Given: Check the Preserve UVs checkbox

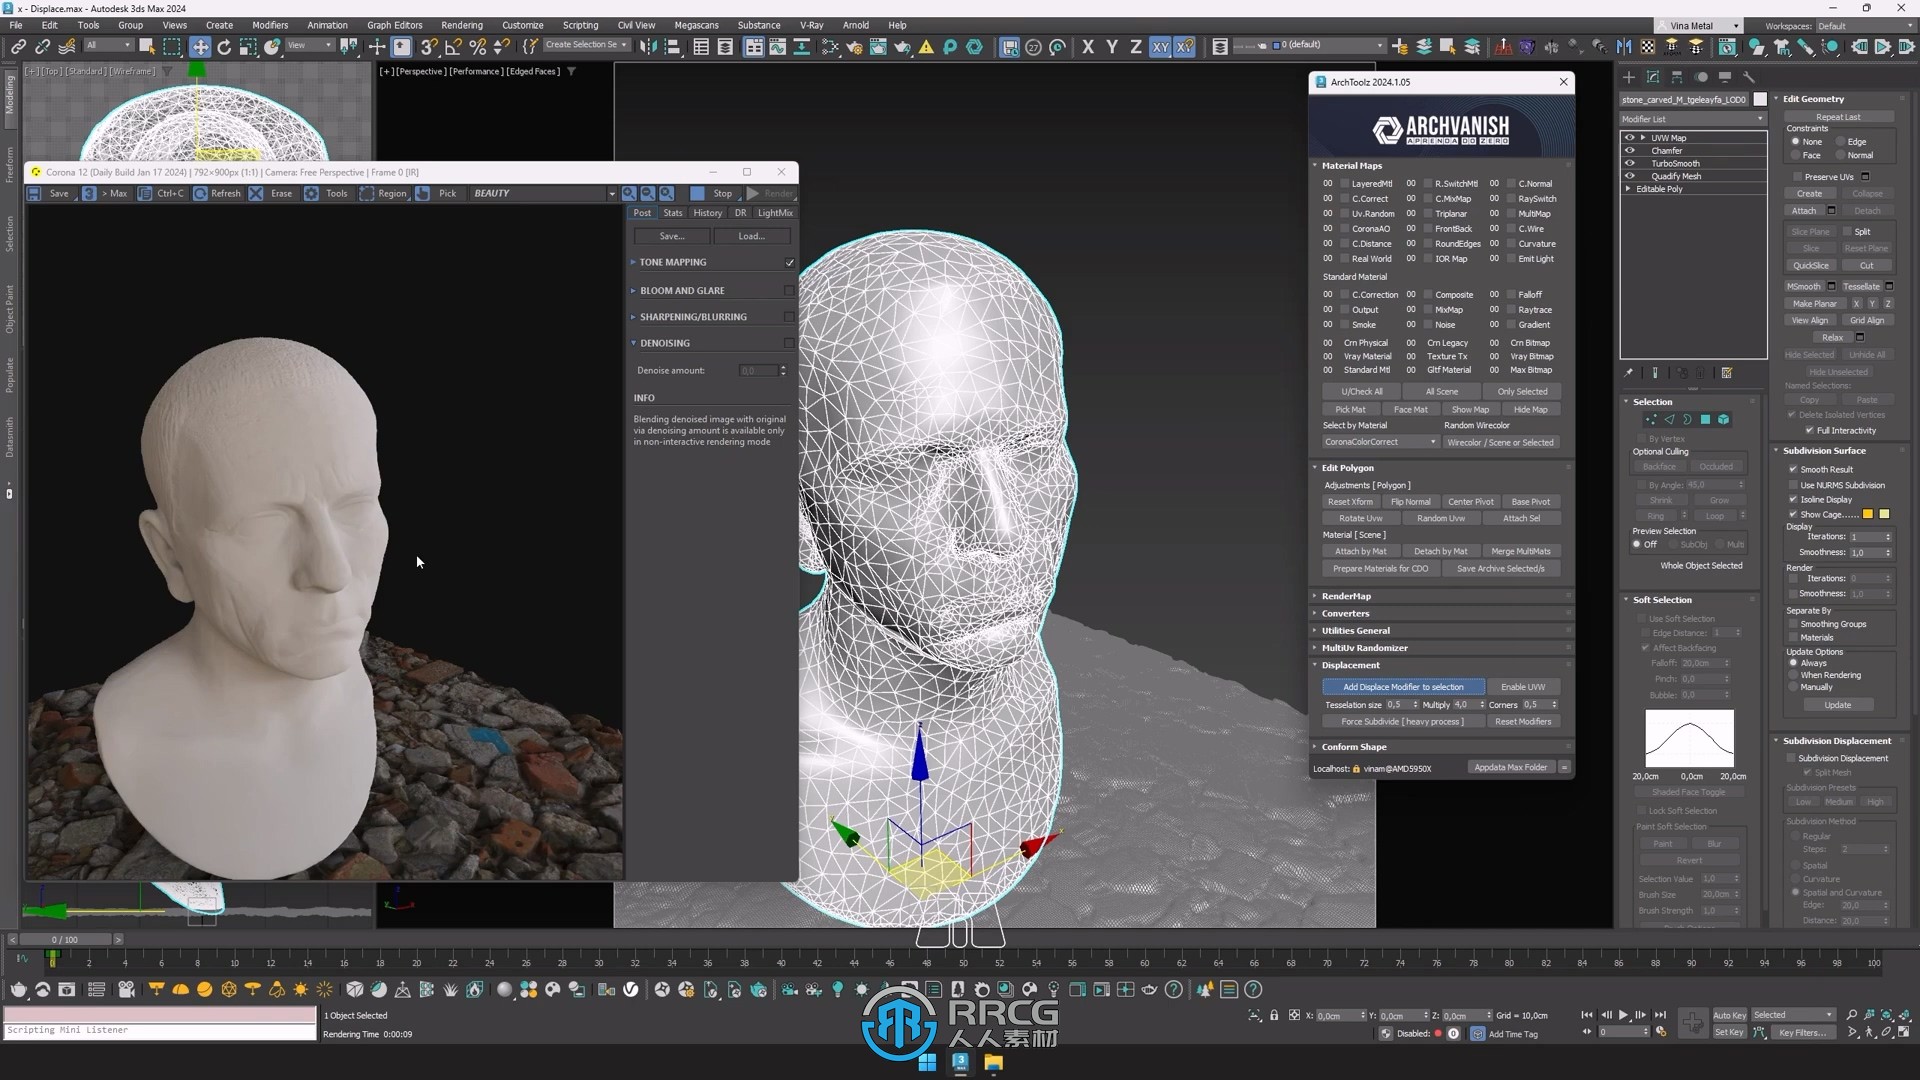Looking at the screenshot, I should tap(1797, 177).
